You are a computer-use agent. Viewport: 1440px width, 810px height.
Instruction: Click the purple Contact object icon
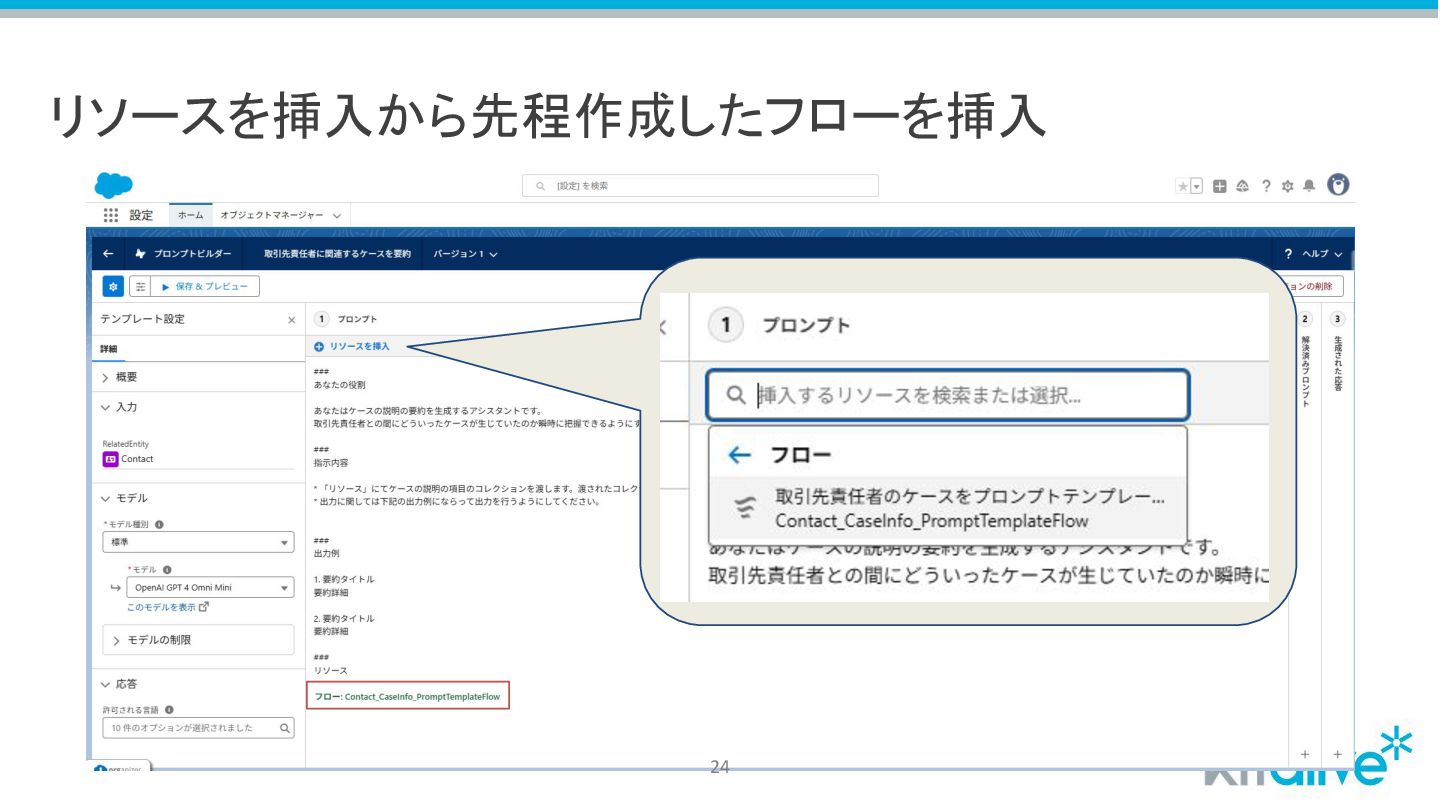point(110,459)
